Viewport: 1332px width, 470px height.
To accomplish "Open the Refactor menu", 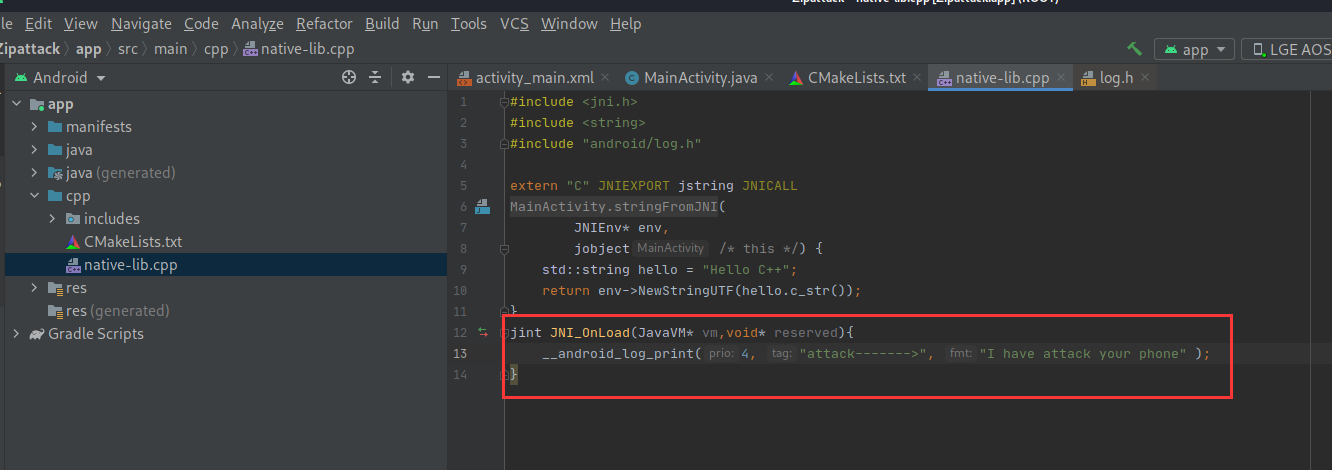I will (x=324, y=23).
